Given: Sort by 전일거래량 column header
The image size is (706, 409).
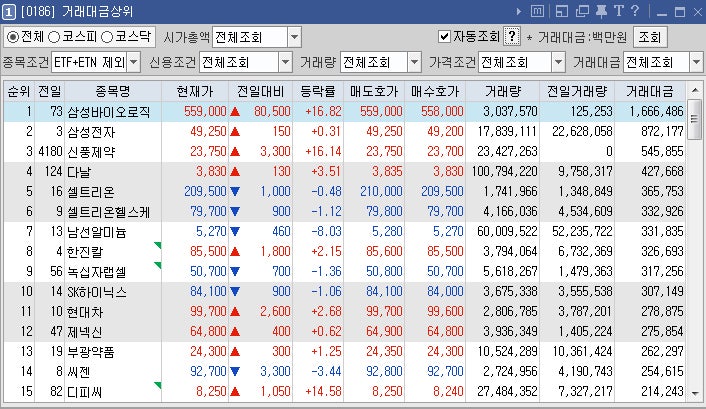Looking at the screenshot, I should pos(577,91).
